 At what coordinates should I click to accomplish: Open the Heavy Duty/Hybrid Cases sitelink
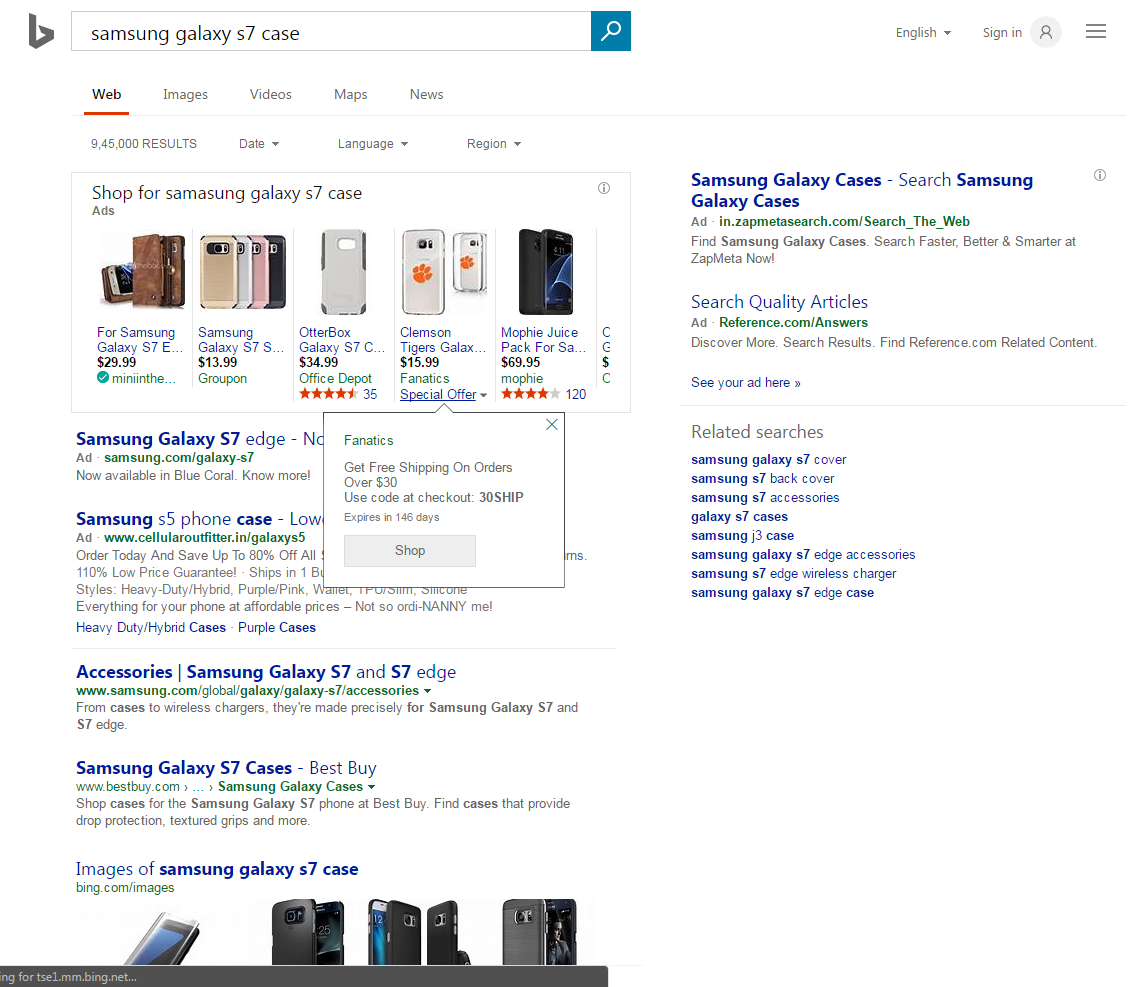pyautogui.click(x=151, y=628)
